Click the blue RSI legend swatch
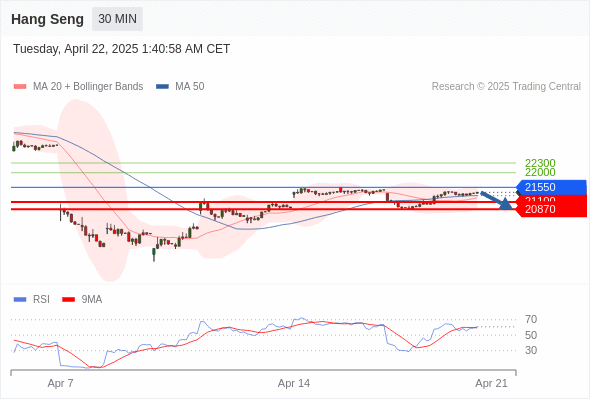Image resolution: width=590 pixels, height=400 pixels. [20, 300]
